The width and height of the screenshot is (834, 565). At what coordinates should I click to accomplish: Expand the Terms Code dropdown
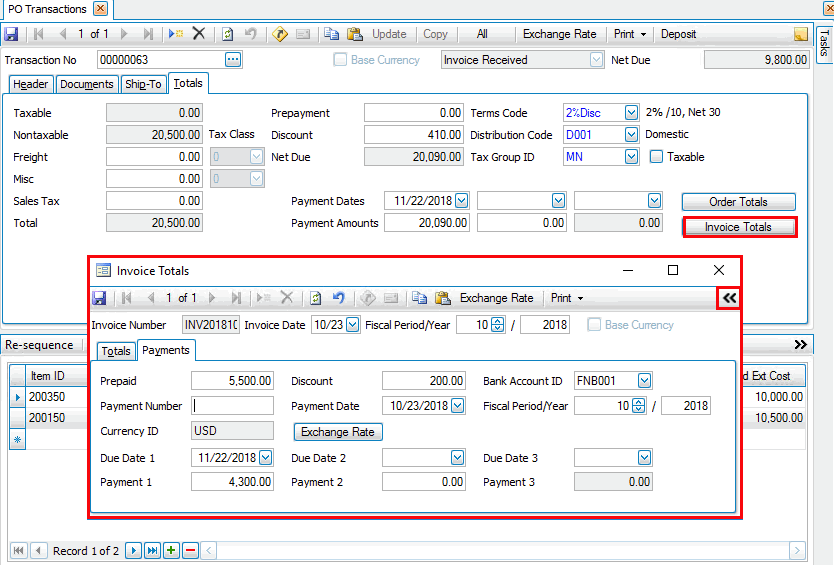[x=631, y=113]
